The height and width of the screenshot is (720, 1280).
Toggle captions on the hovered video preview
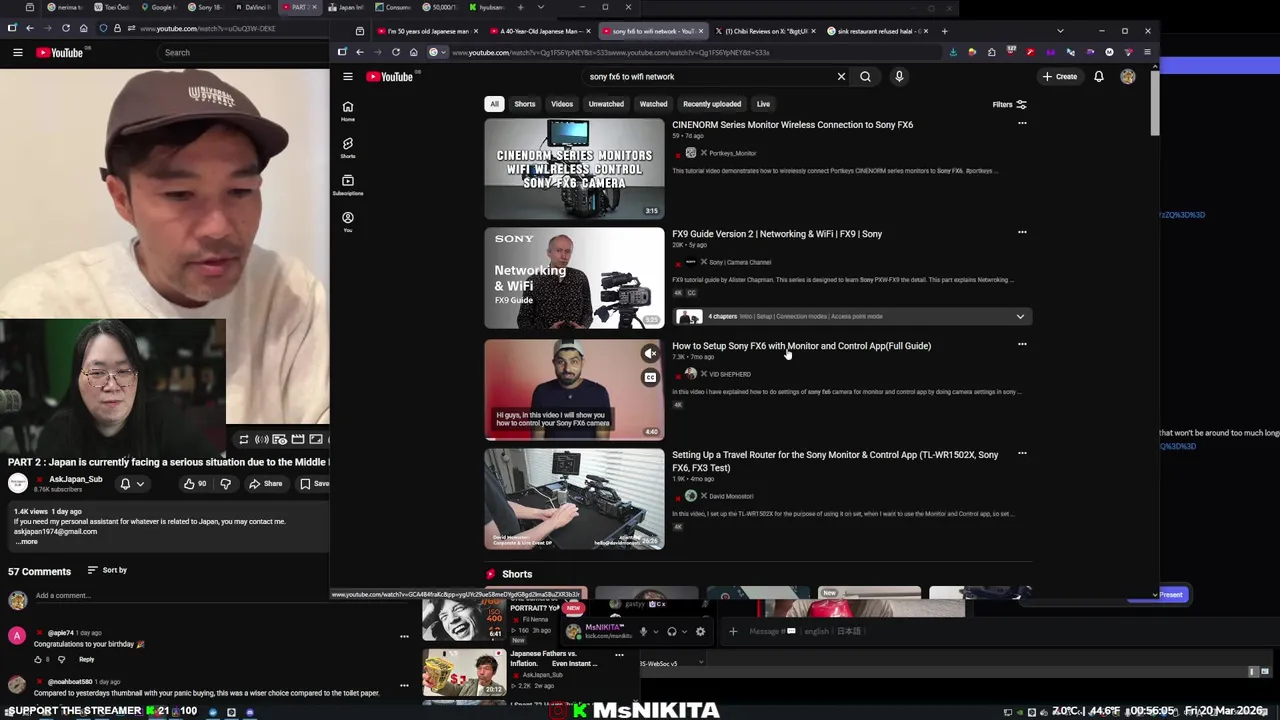pyautogui.click(x=650, y=378)
